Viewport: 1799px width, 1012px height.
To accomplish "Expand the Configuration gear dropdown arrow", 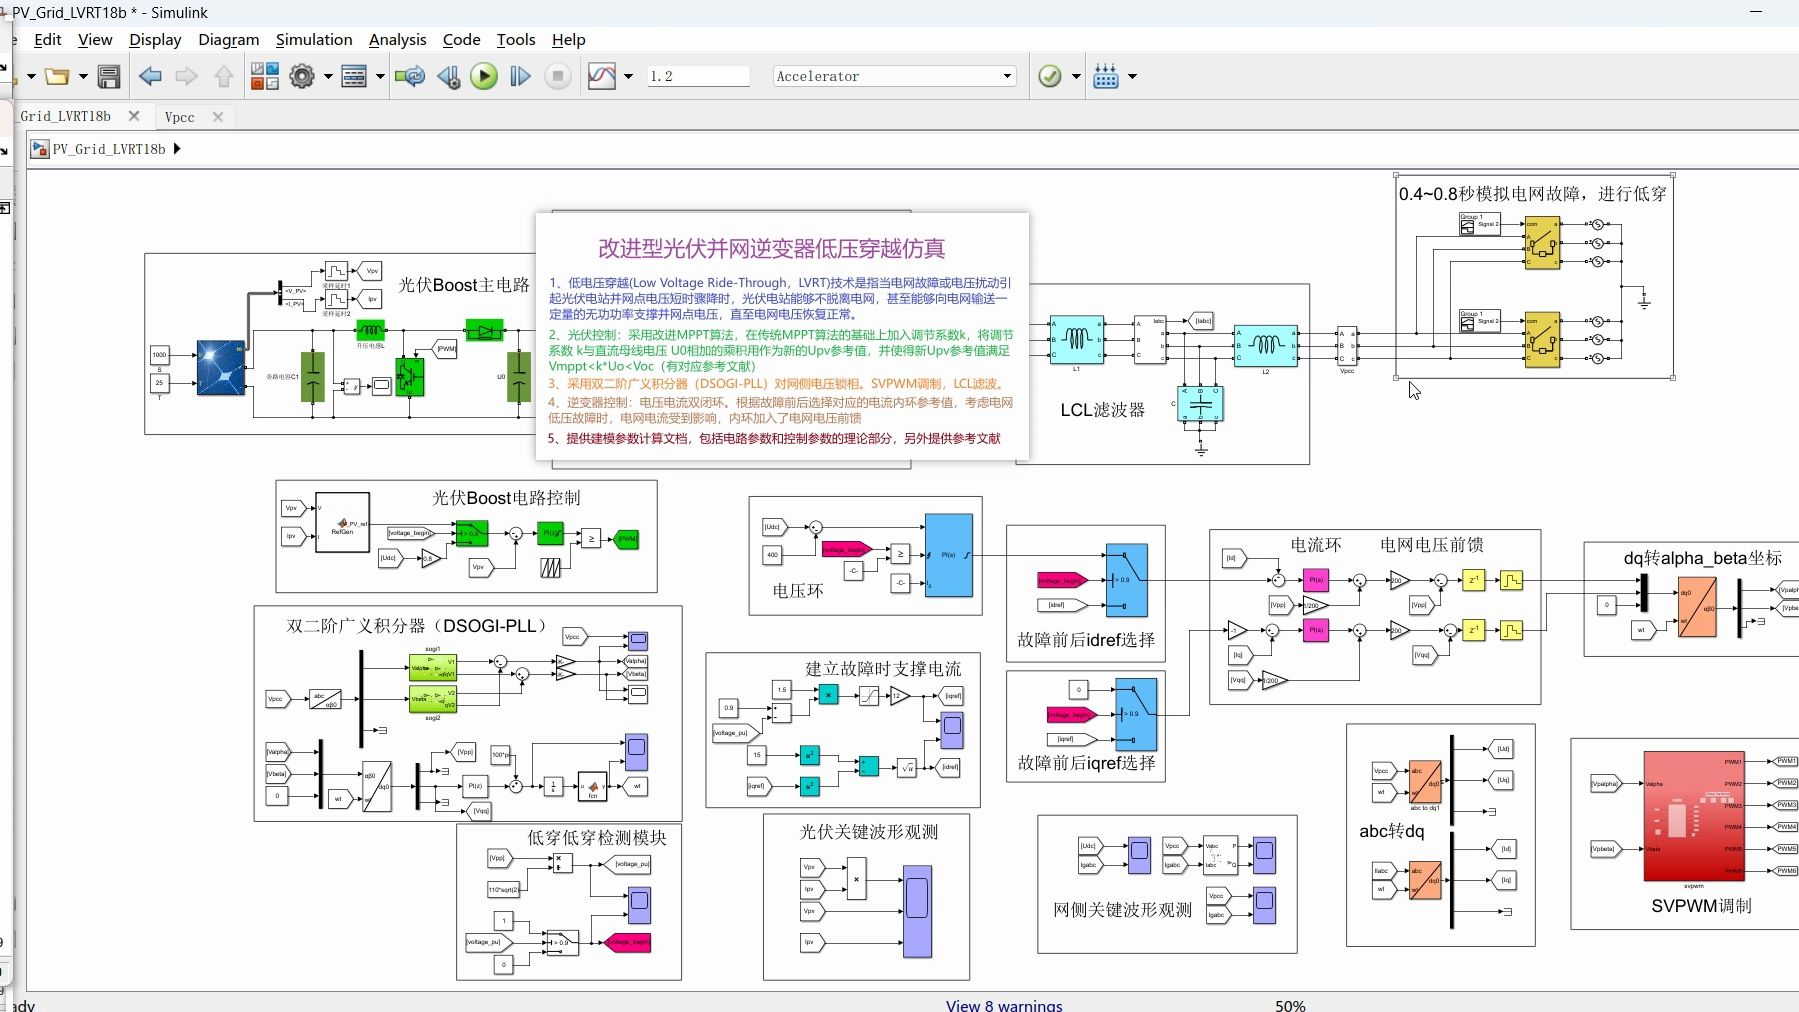I will click(328, 76).
